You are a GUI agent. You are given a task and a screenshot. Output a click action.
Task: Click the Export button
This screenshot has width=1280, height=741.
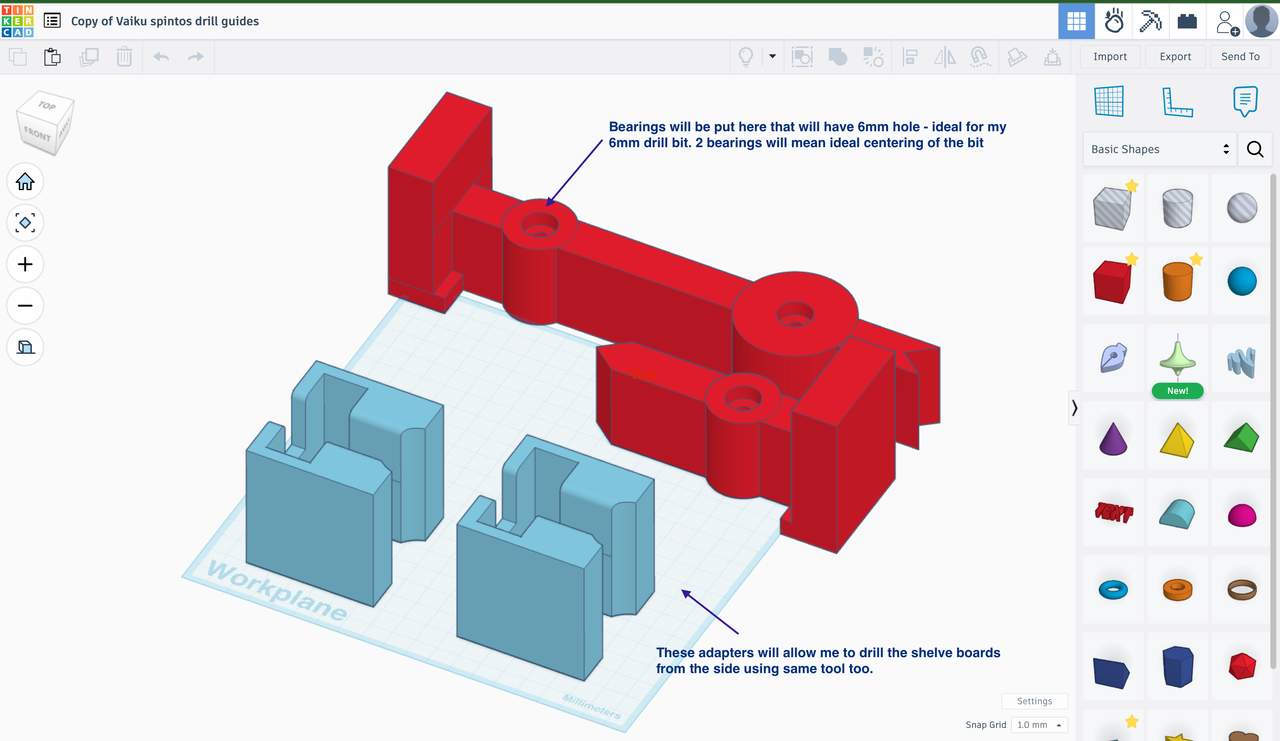pos(1175,56)
